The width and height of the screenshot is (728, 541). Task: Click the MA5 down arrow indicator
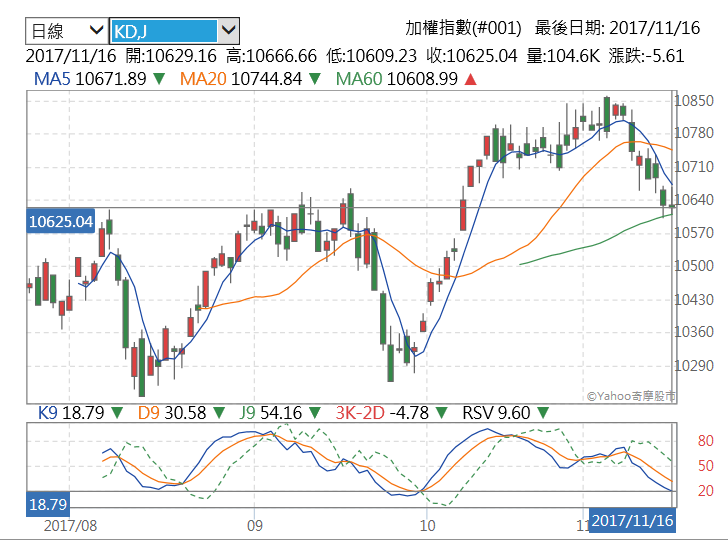pos(159,79)
